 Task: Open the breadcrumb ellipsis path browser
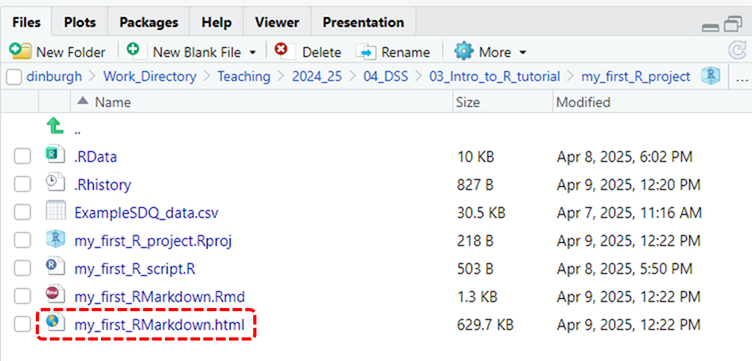tap(742, 78)
